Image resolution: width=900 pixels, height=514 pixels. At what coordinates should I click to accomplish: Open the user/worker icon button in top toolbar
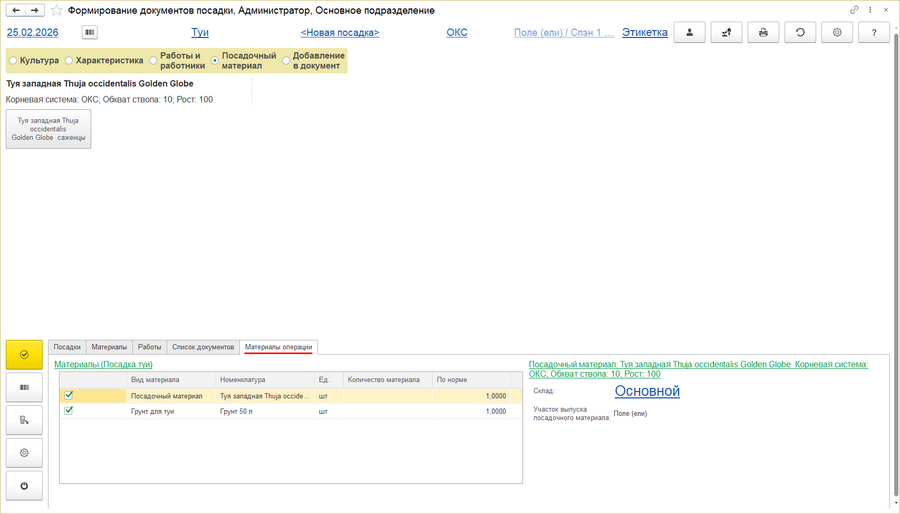[689, 33]
